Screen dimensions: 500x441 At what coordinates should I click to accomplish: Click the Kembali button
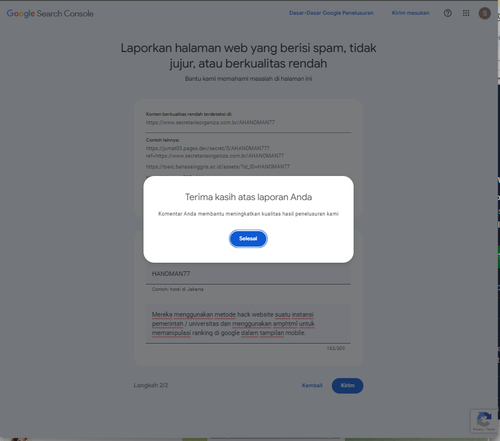(x=312, y=385)
